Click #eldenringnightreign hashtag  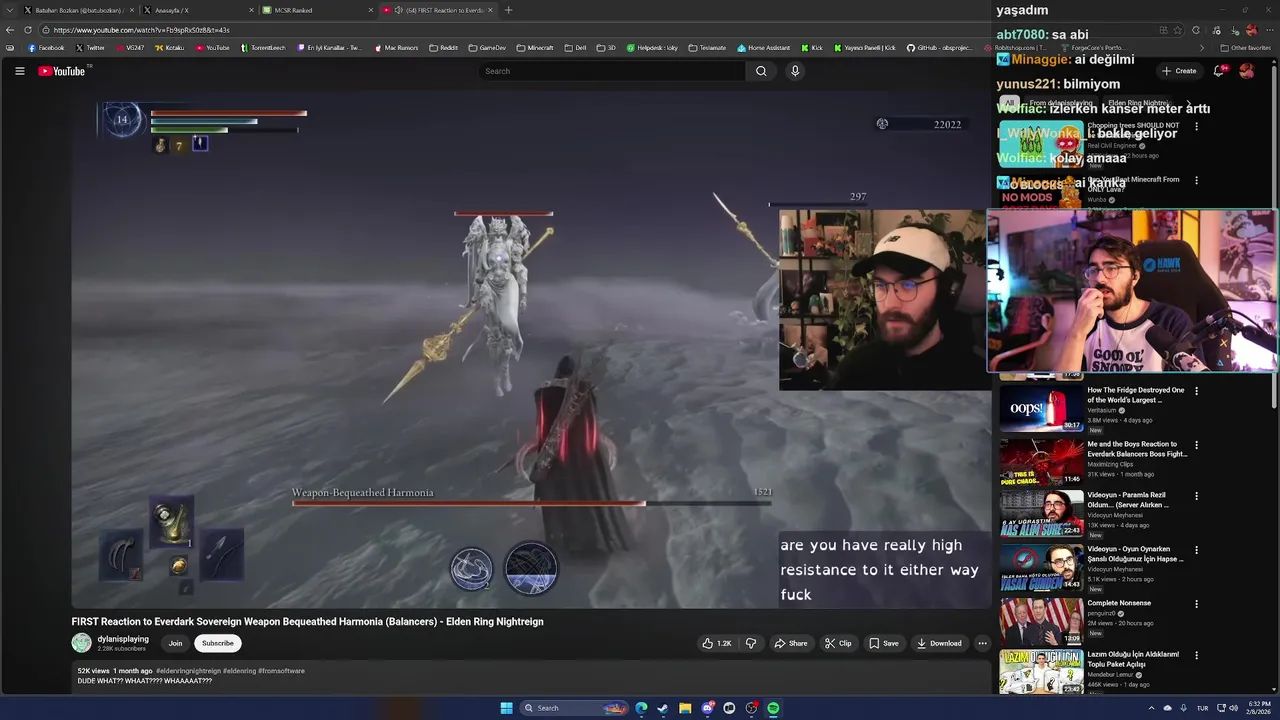click(x=188, y=671)
